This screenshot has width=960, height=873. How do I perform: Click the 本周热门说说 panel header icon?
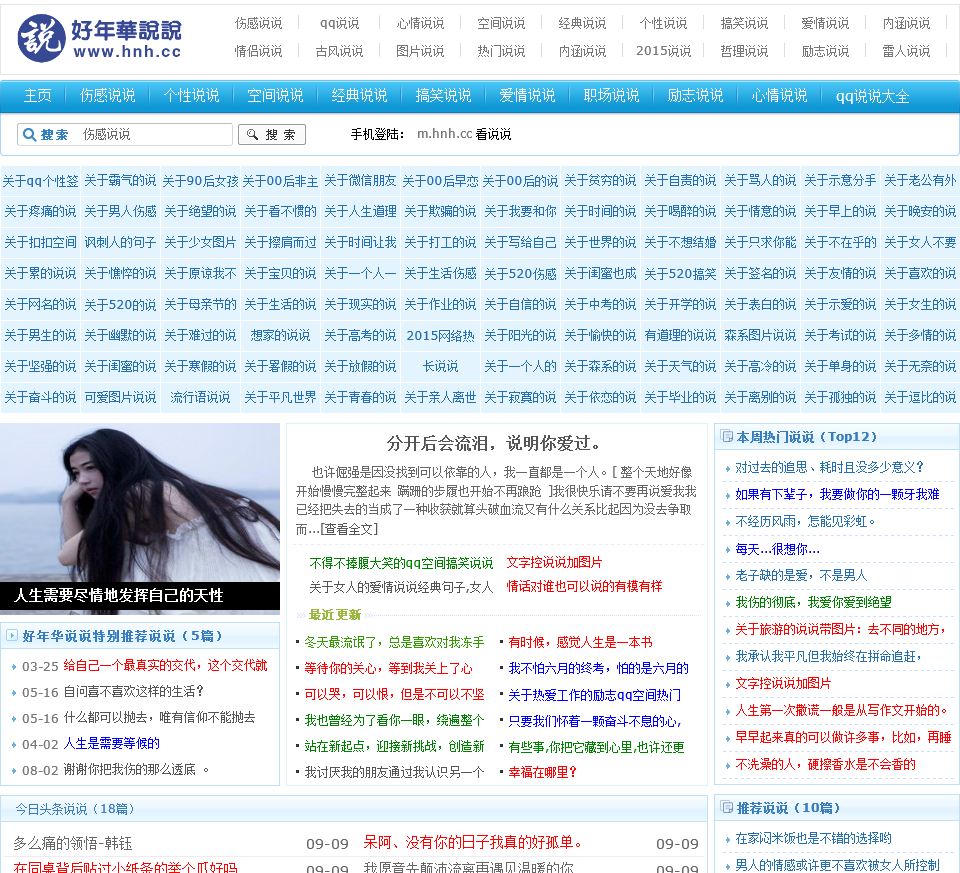tap(727, 436)
